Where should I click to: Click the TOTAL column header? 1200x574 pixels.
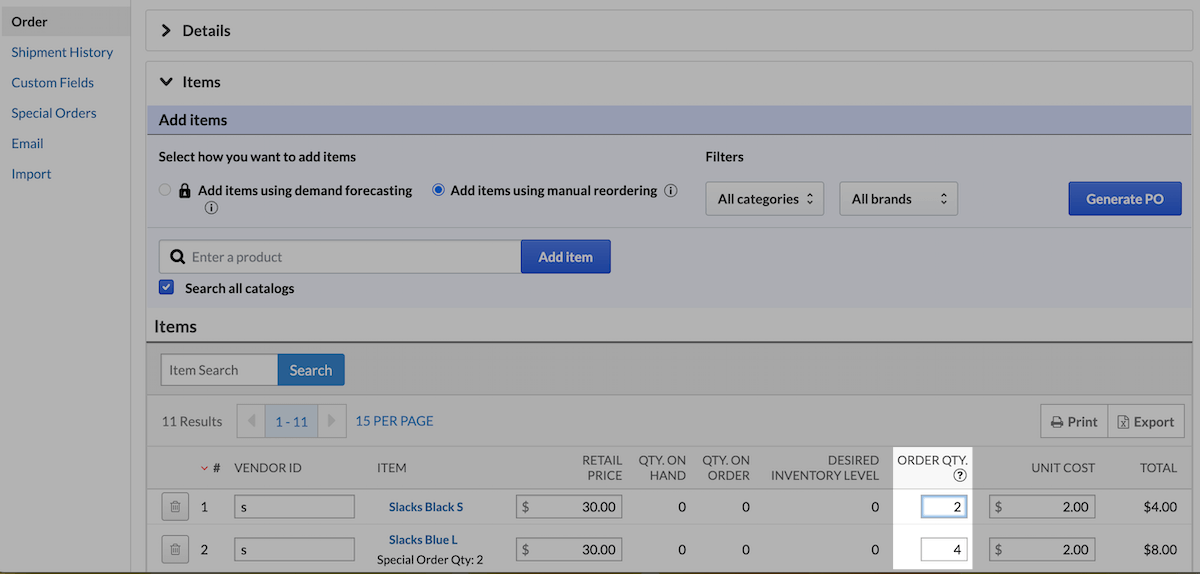1158,467
